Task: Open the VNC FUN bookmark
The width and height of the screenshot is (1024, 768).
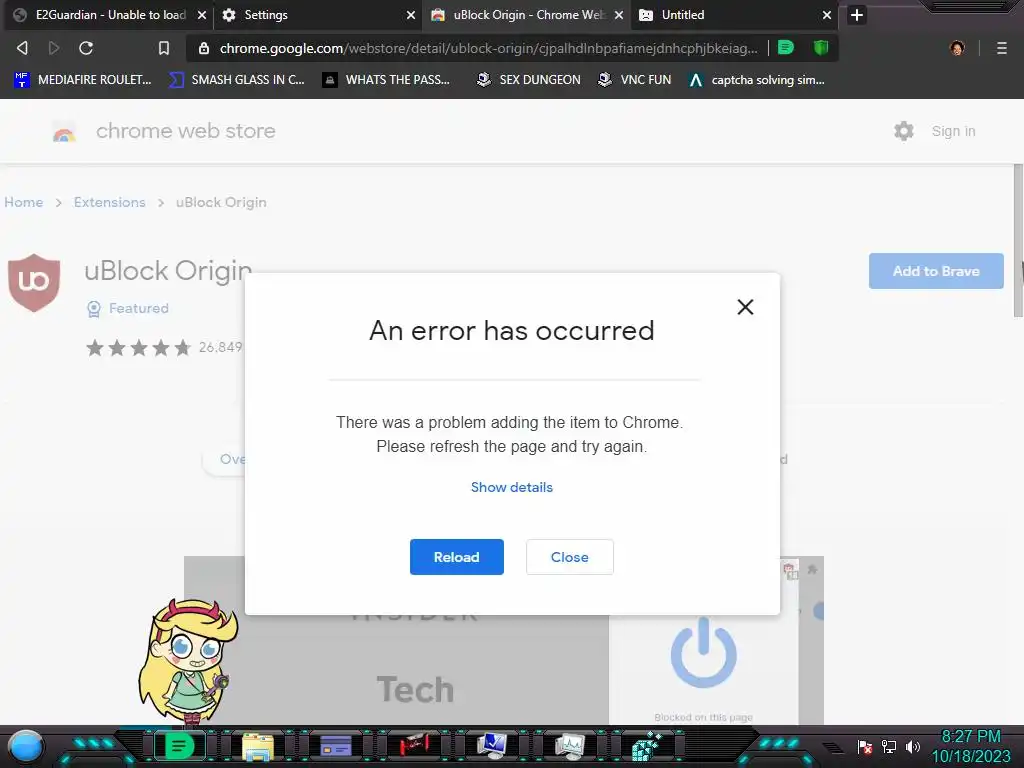Action: 635,80
